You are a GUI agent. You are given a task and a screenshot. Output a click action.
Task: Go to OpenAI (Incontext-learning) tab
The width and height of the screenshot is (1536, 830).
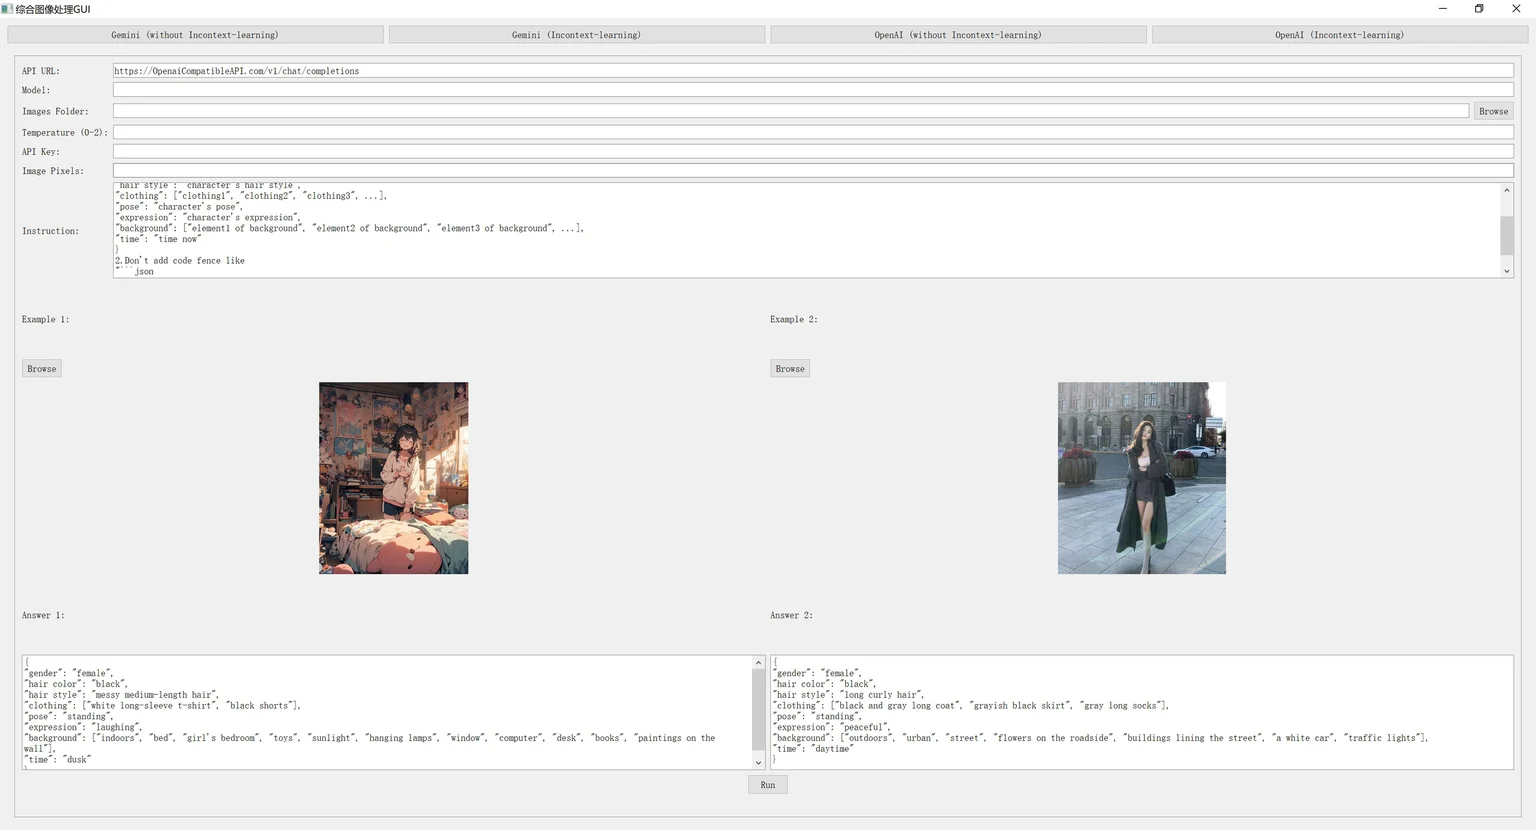pos(1340,35)
